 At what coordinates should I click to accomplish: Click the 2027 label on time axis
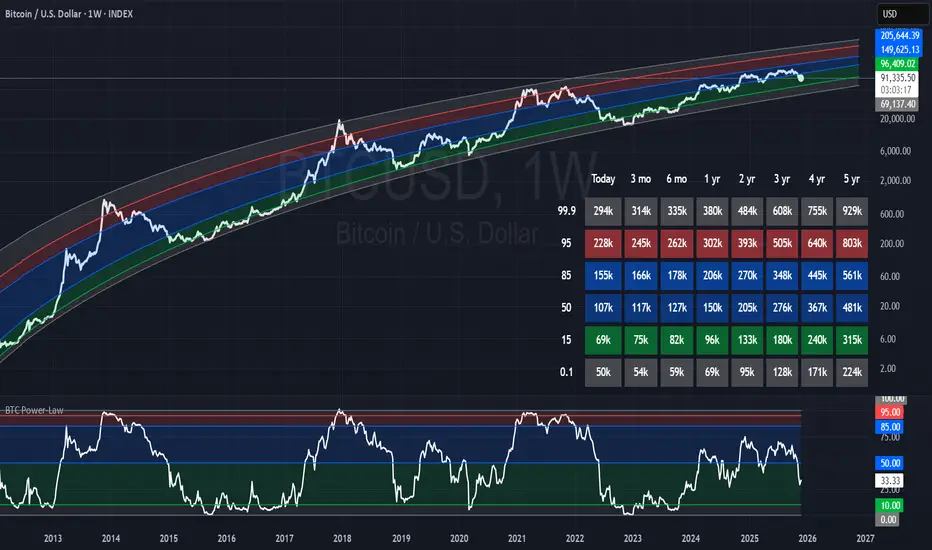tap(865, 538)
